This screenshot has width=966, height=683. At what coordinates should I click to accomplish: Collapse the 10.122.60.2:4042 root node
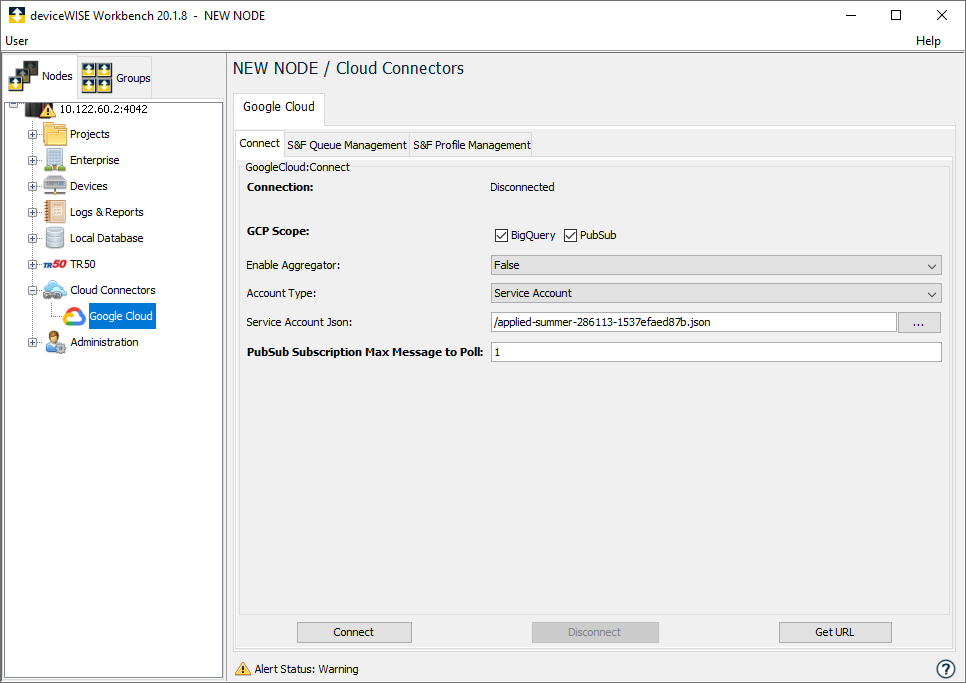[14, 105]
